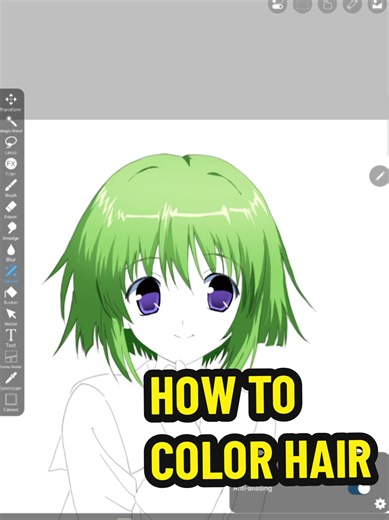Choose the Bucket fill tool

tap(11, 295)
